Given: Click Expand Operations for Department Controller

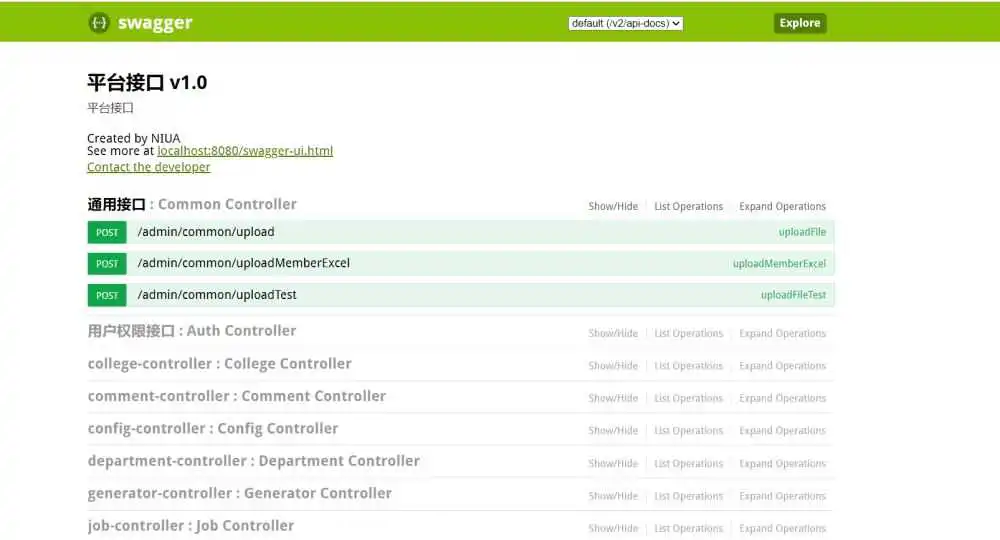Looking at the screenshot, I should [783, 463].
